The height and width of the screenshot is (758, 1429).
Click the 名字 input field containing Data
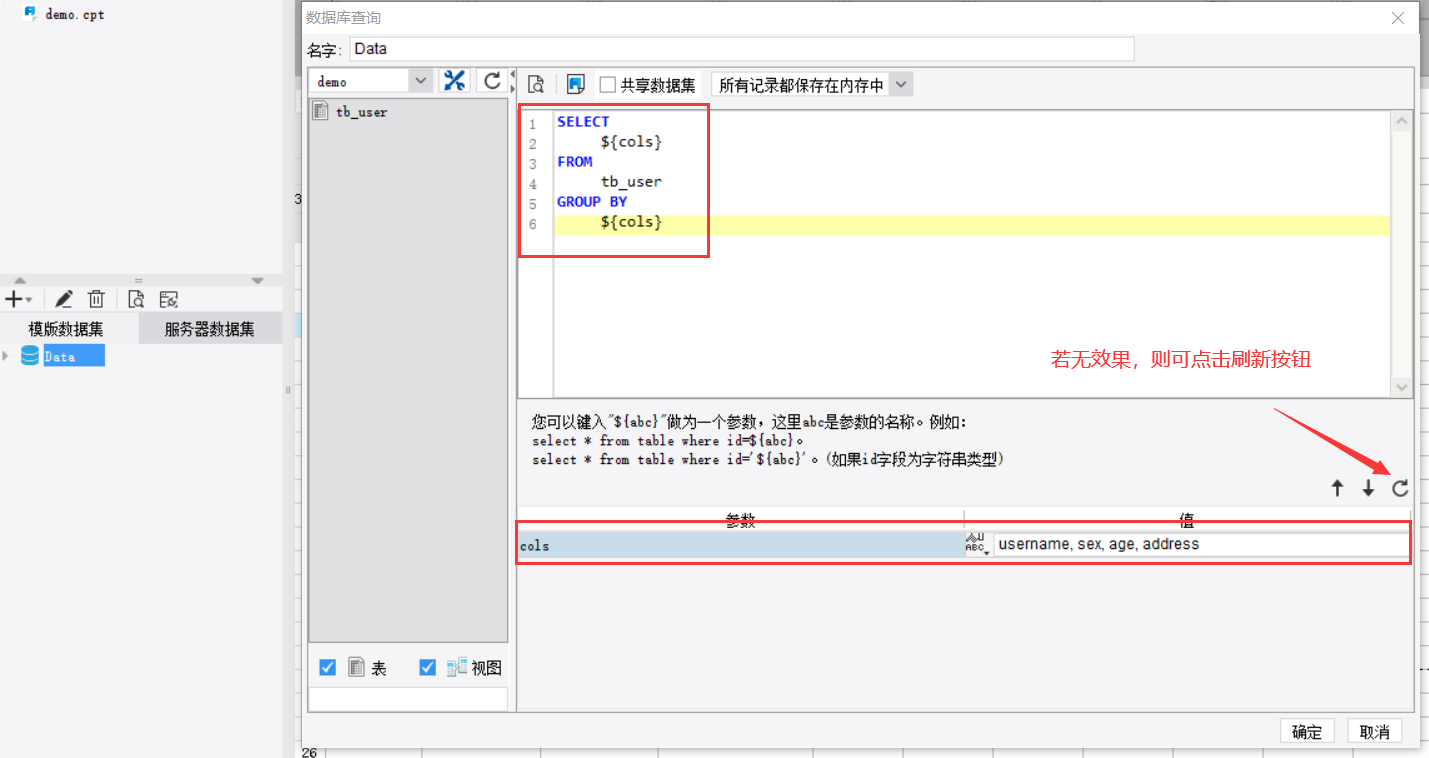click(x=742, y=49)
